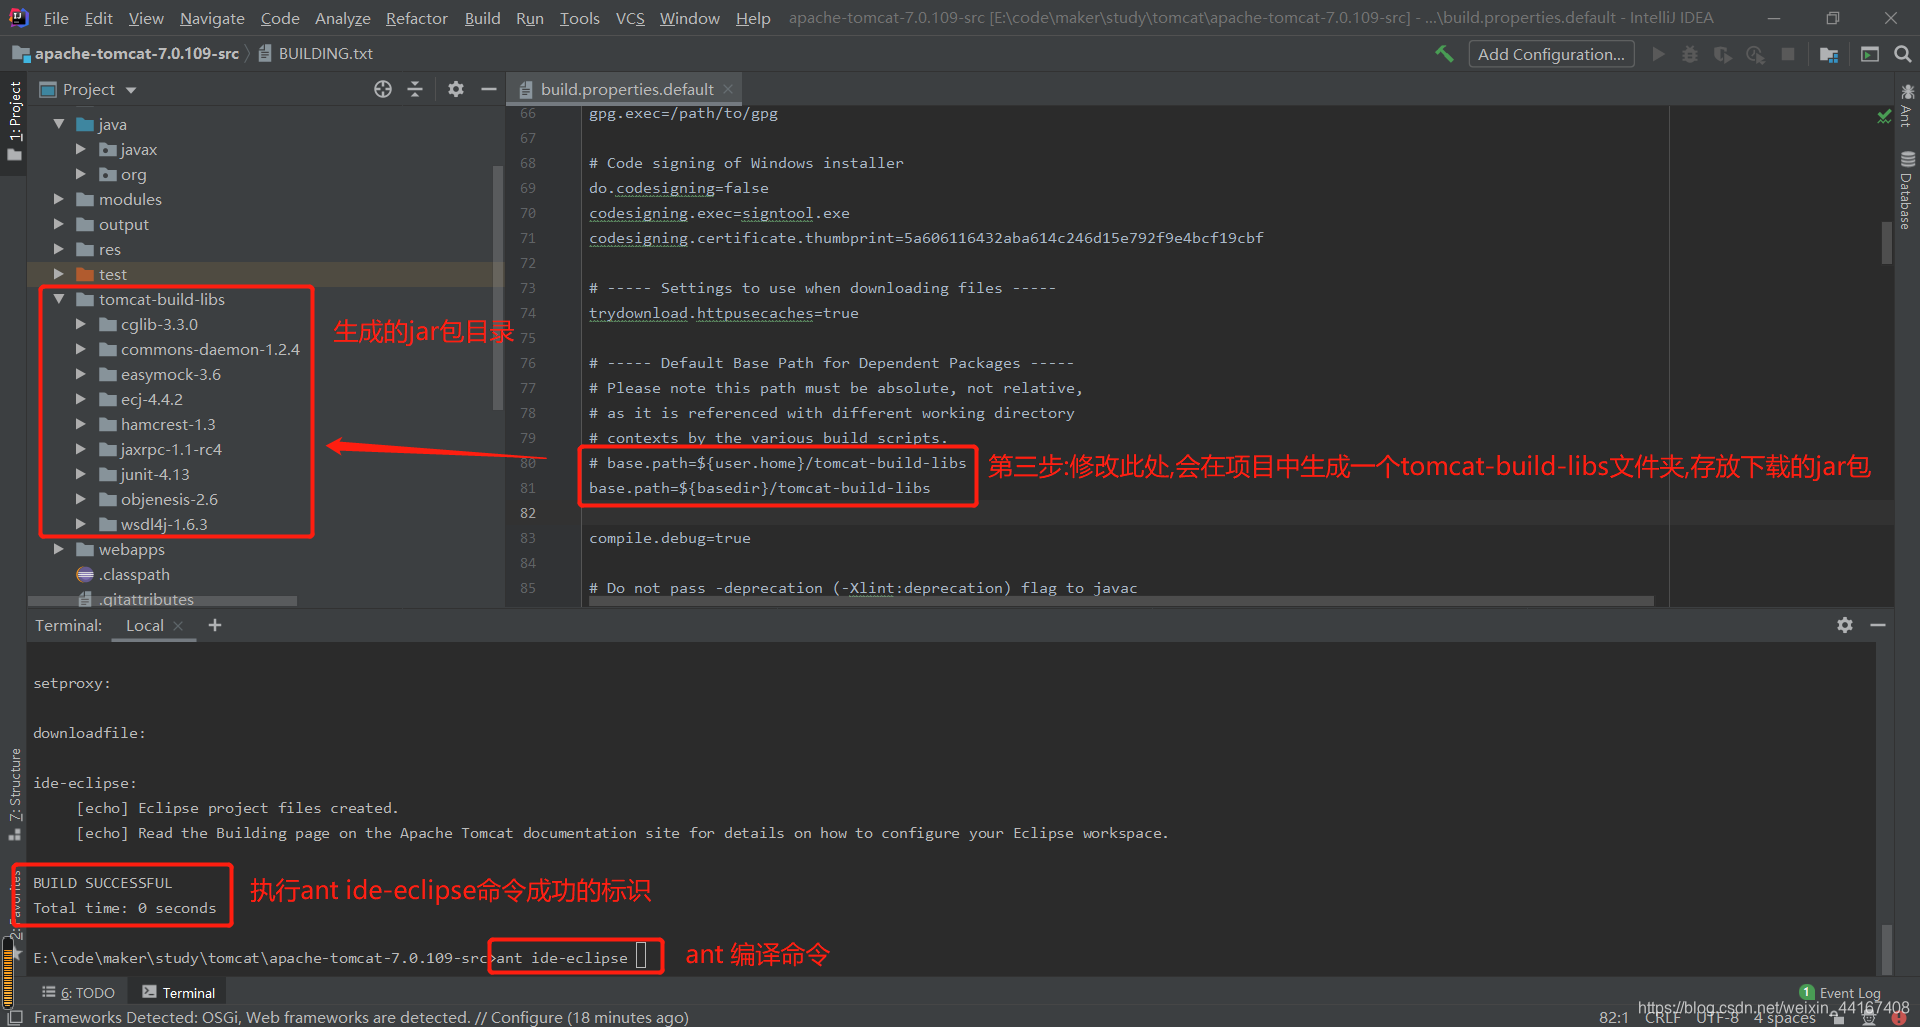Screen dimensions: 1920x1027
Task: Close the build.properties.default editor tab
Action: pos(728,89)
